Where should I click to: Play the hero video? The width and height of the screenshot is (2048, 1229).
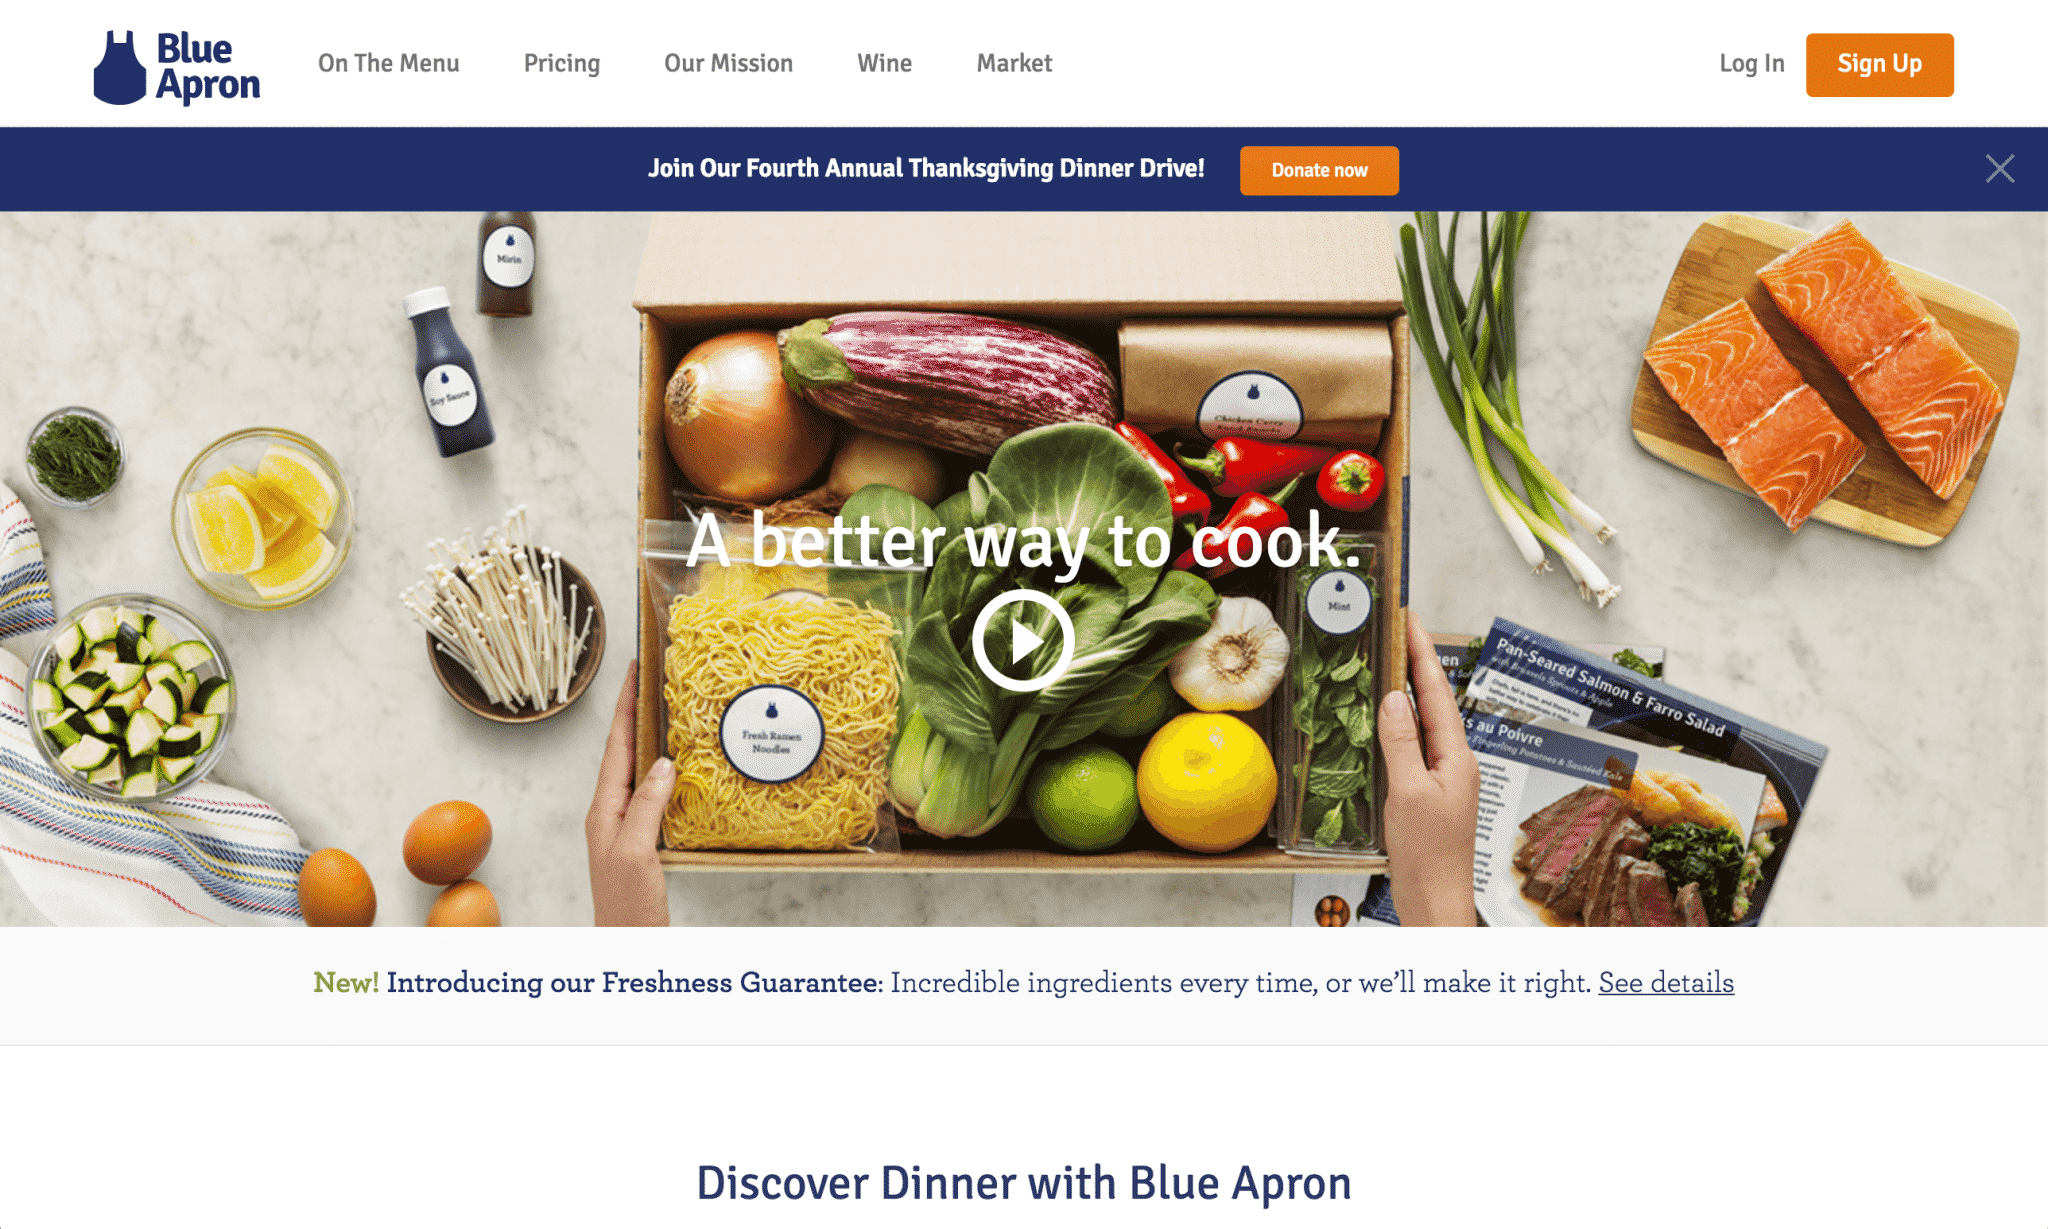click(x=1023, y=640)
